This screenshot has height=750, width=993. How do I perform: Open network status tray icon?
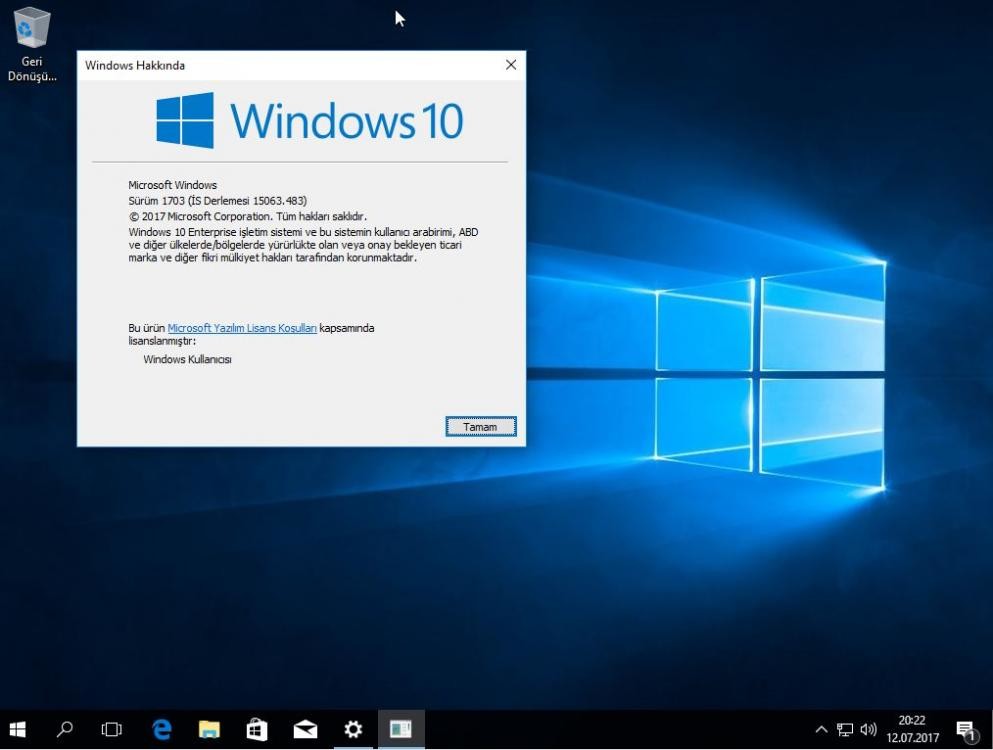pos(845,730)
